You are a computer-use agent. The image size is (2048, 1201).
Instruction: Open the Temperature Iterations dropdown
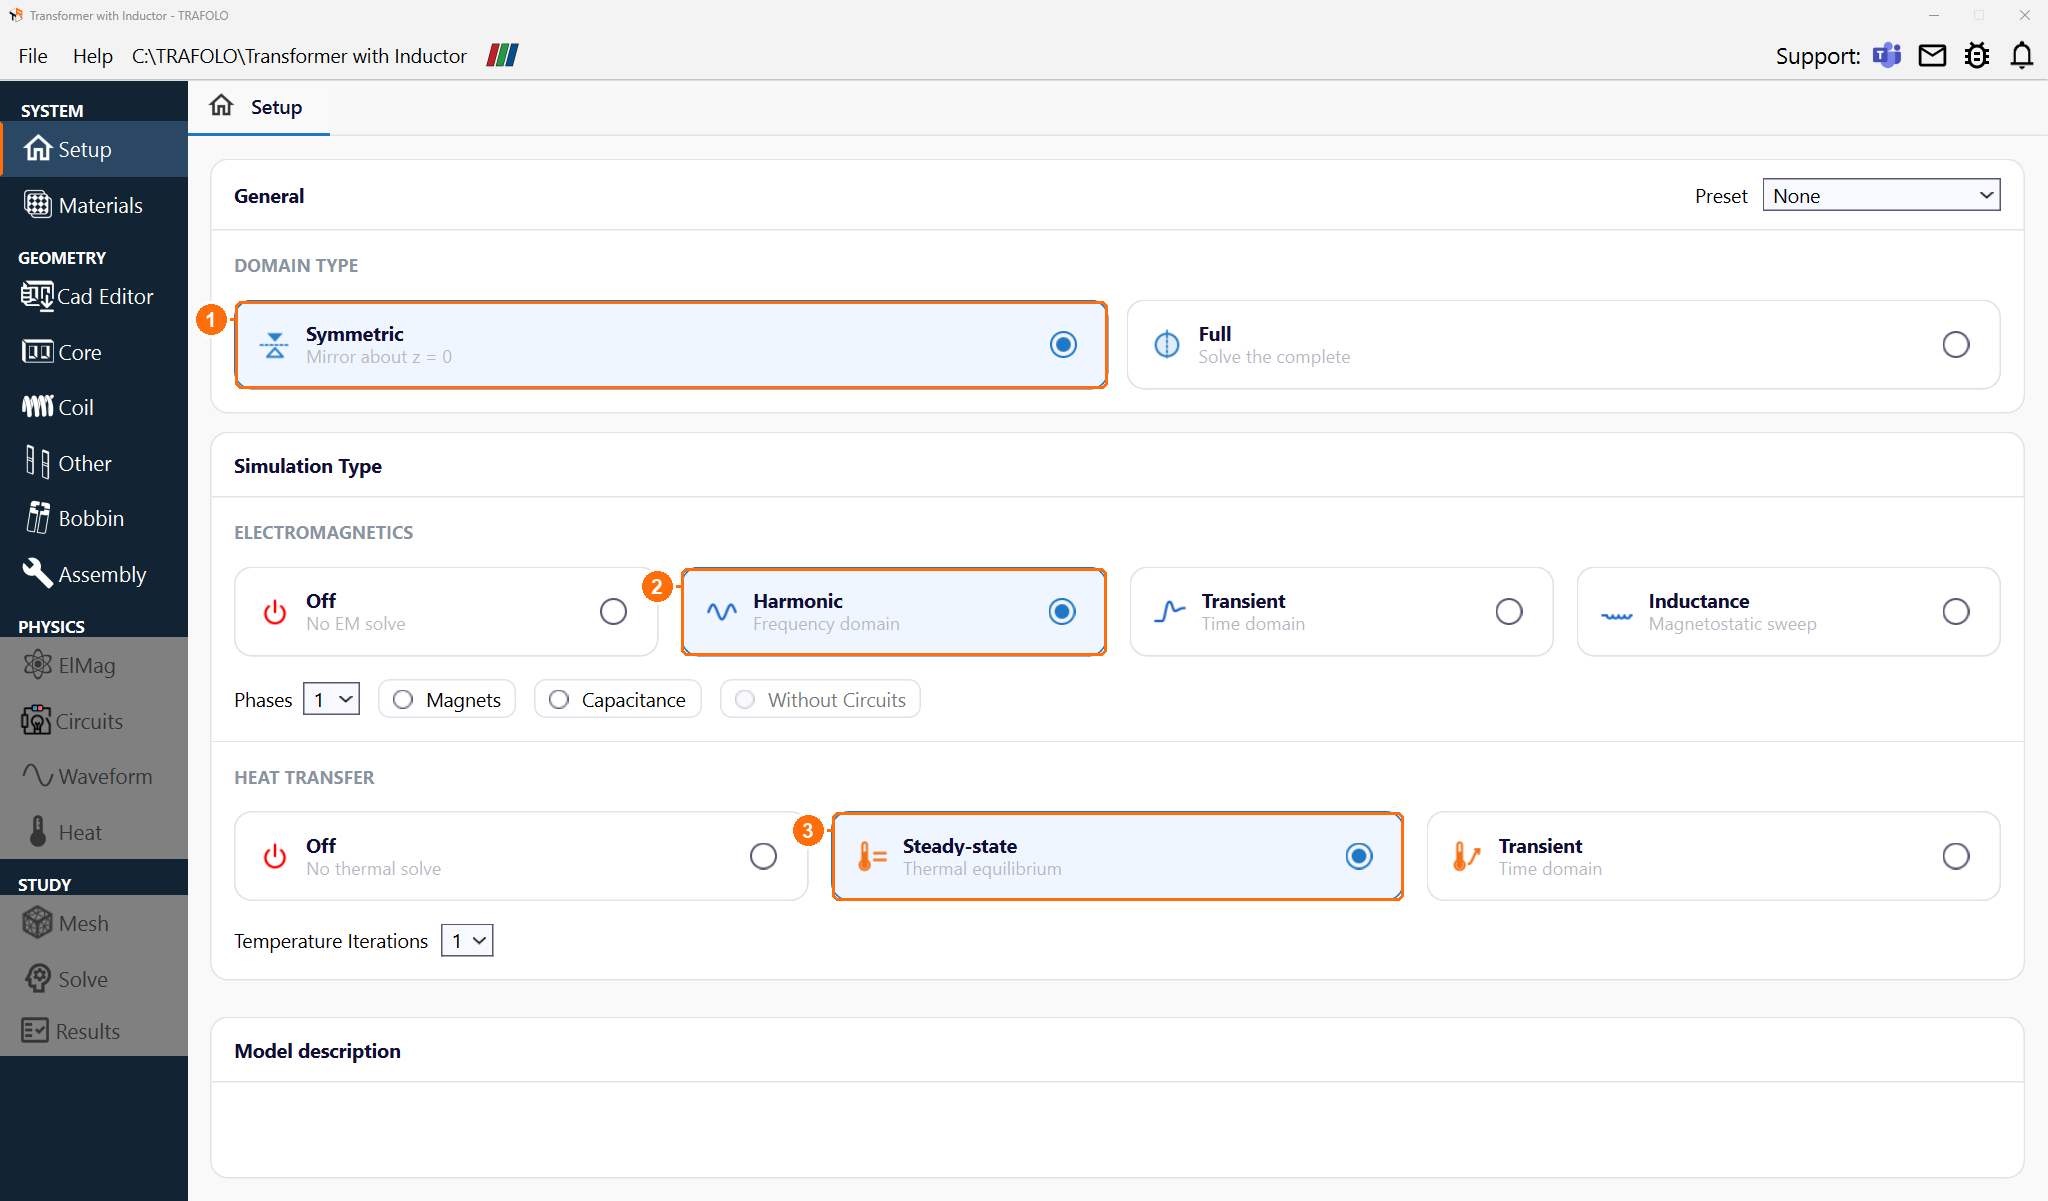[467, 940]
